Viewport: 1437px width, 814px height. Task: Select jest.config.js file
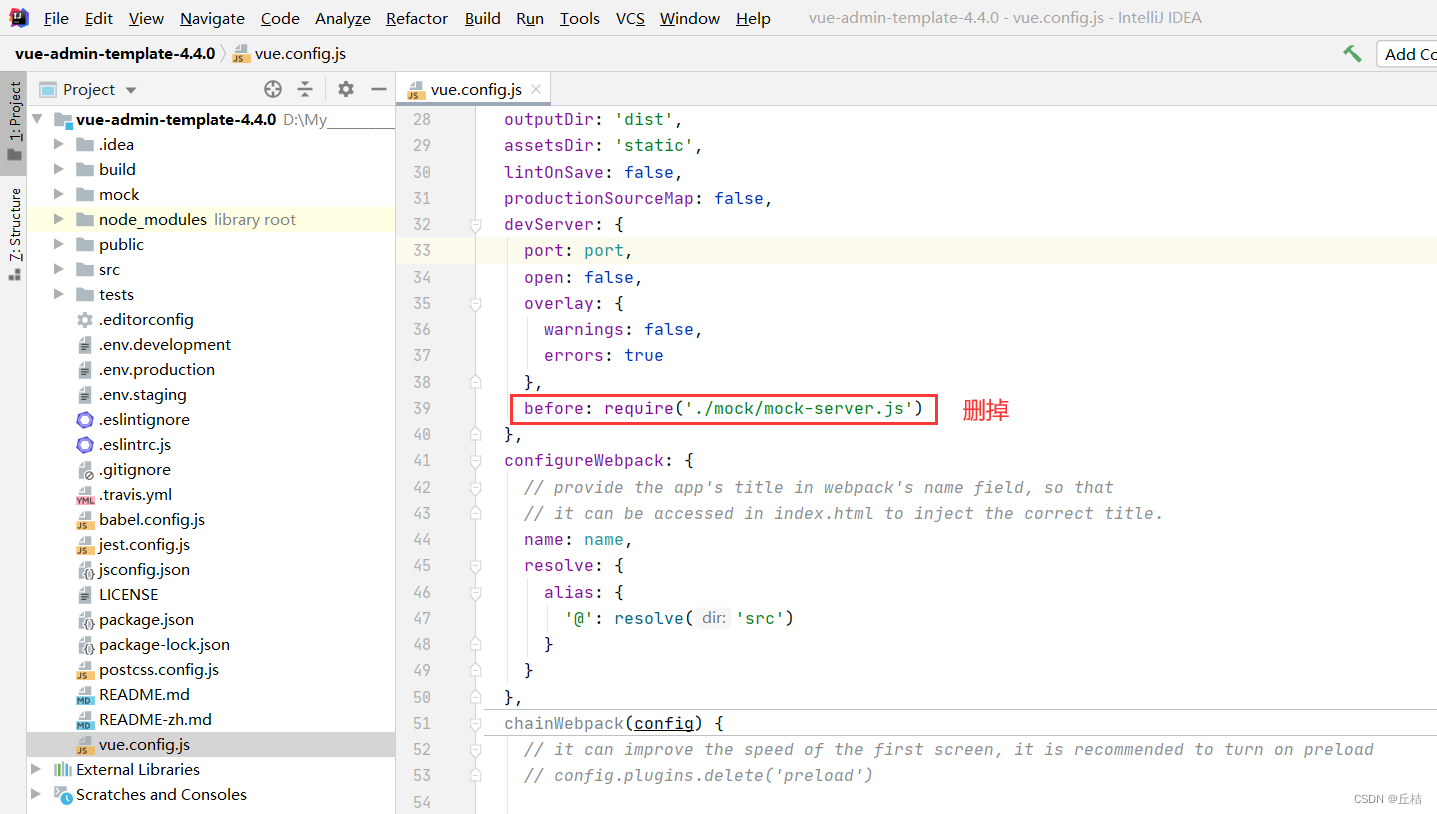tap(144, 544)
